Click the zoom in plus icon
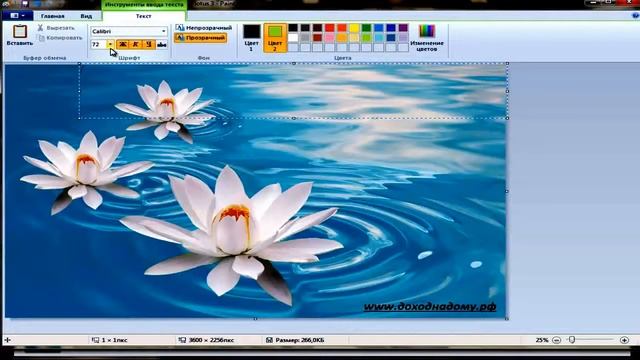This screenshot has width=640, height=360. pos(624,340)
